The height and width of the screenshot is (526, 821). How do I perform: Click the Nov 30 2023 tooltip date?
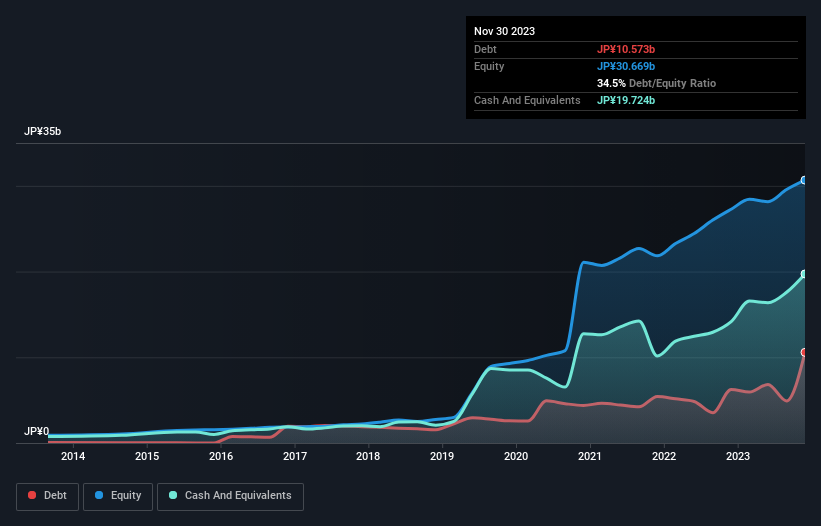click(x=504, y=31)
